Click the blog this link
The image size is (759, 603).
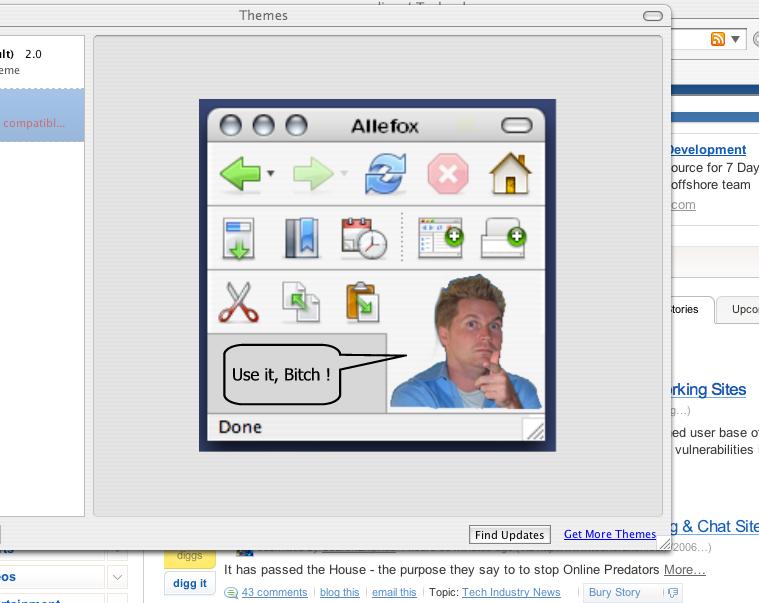pyautogui.click(x=340, y=592)
